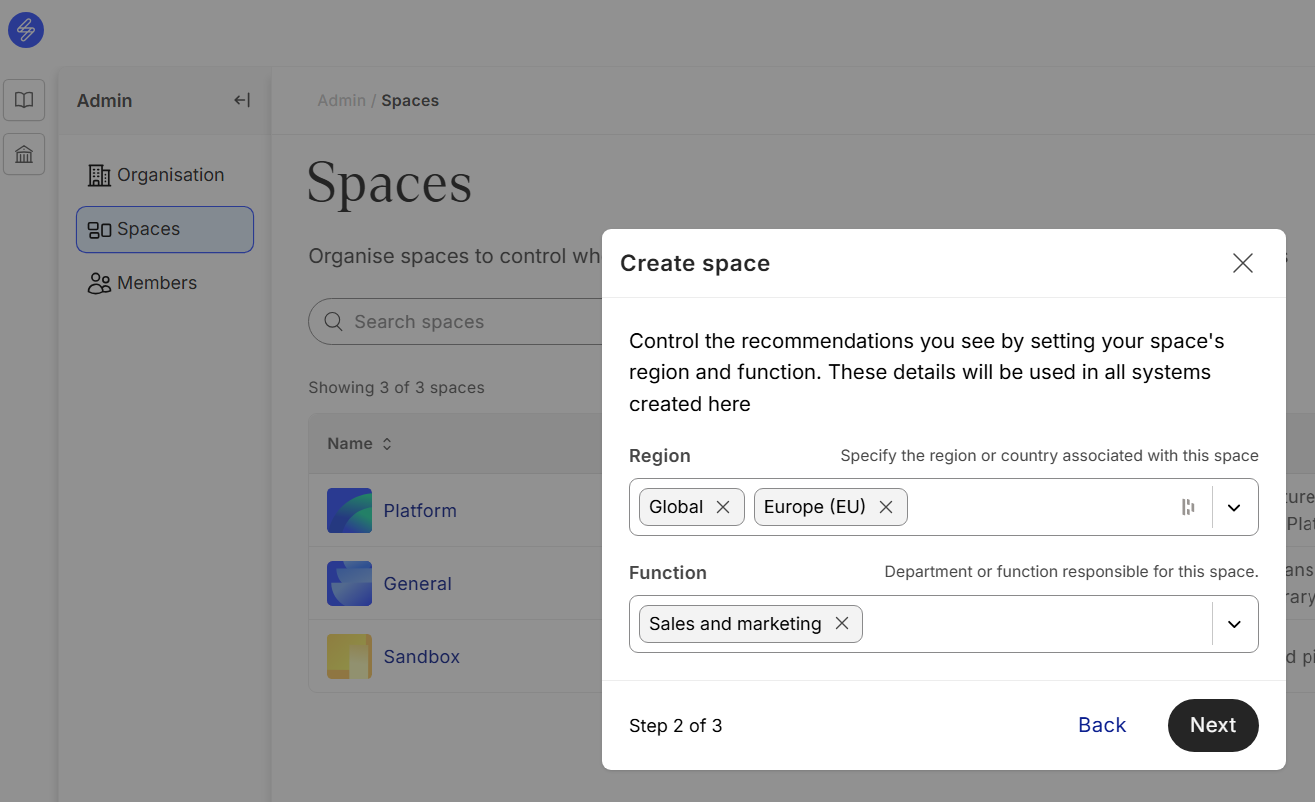This screenshot has width=1315, height=802.
Task: Close the Create space dialog
Action: 1242,263
